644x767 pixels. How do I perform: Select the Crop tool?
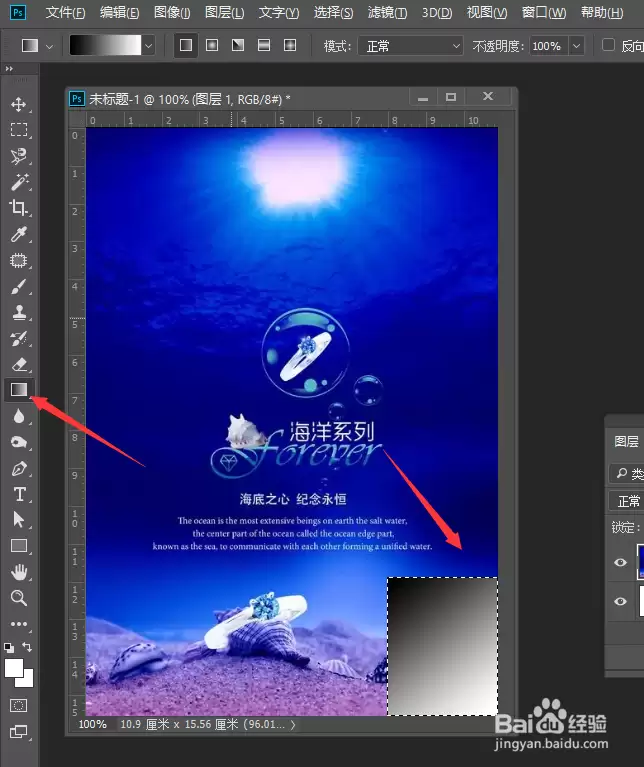[19, 208]
